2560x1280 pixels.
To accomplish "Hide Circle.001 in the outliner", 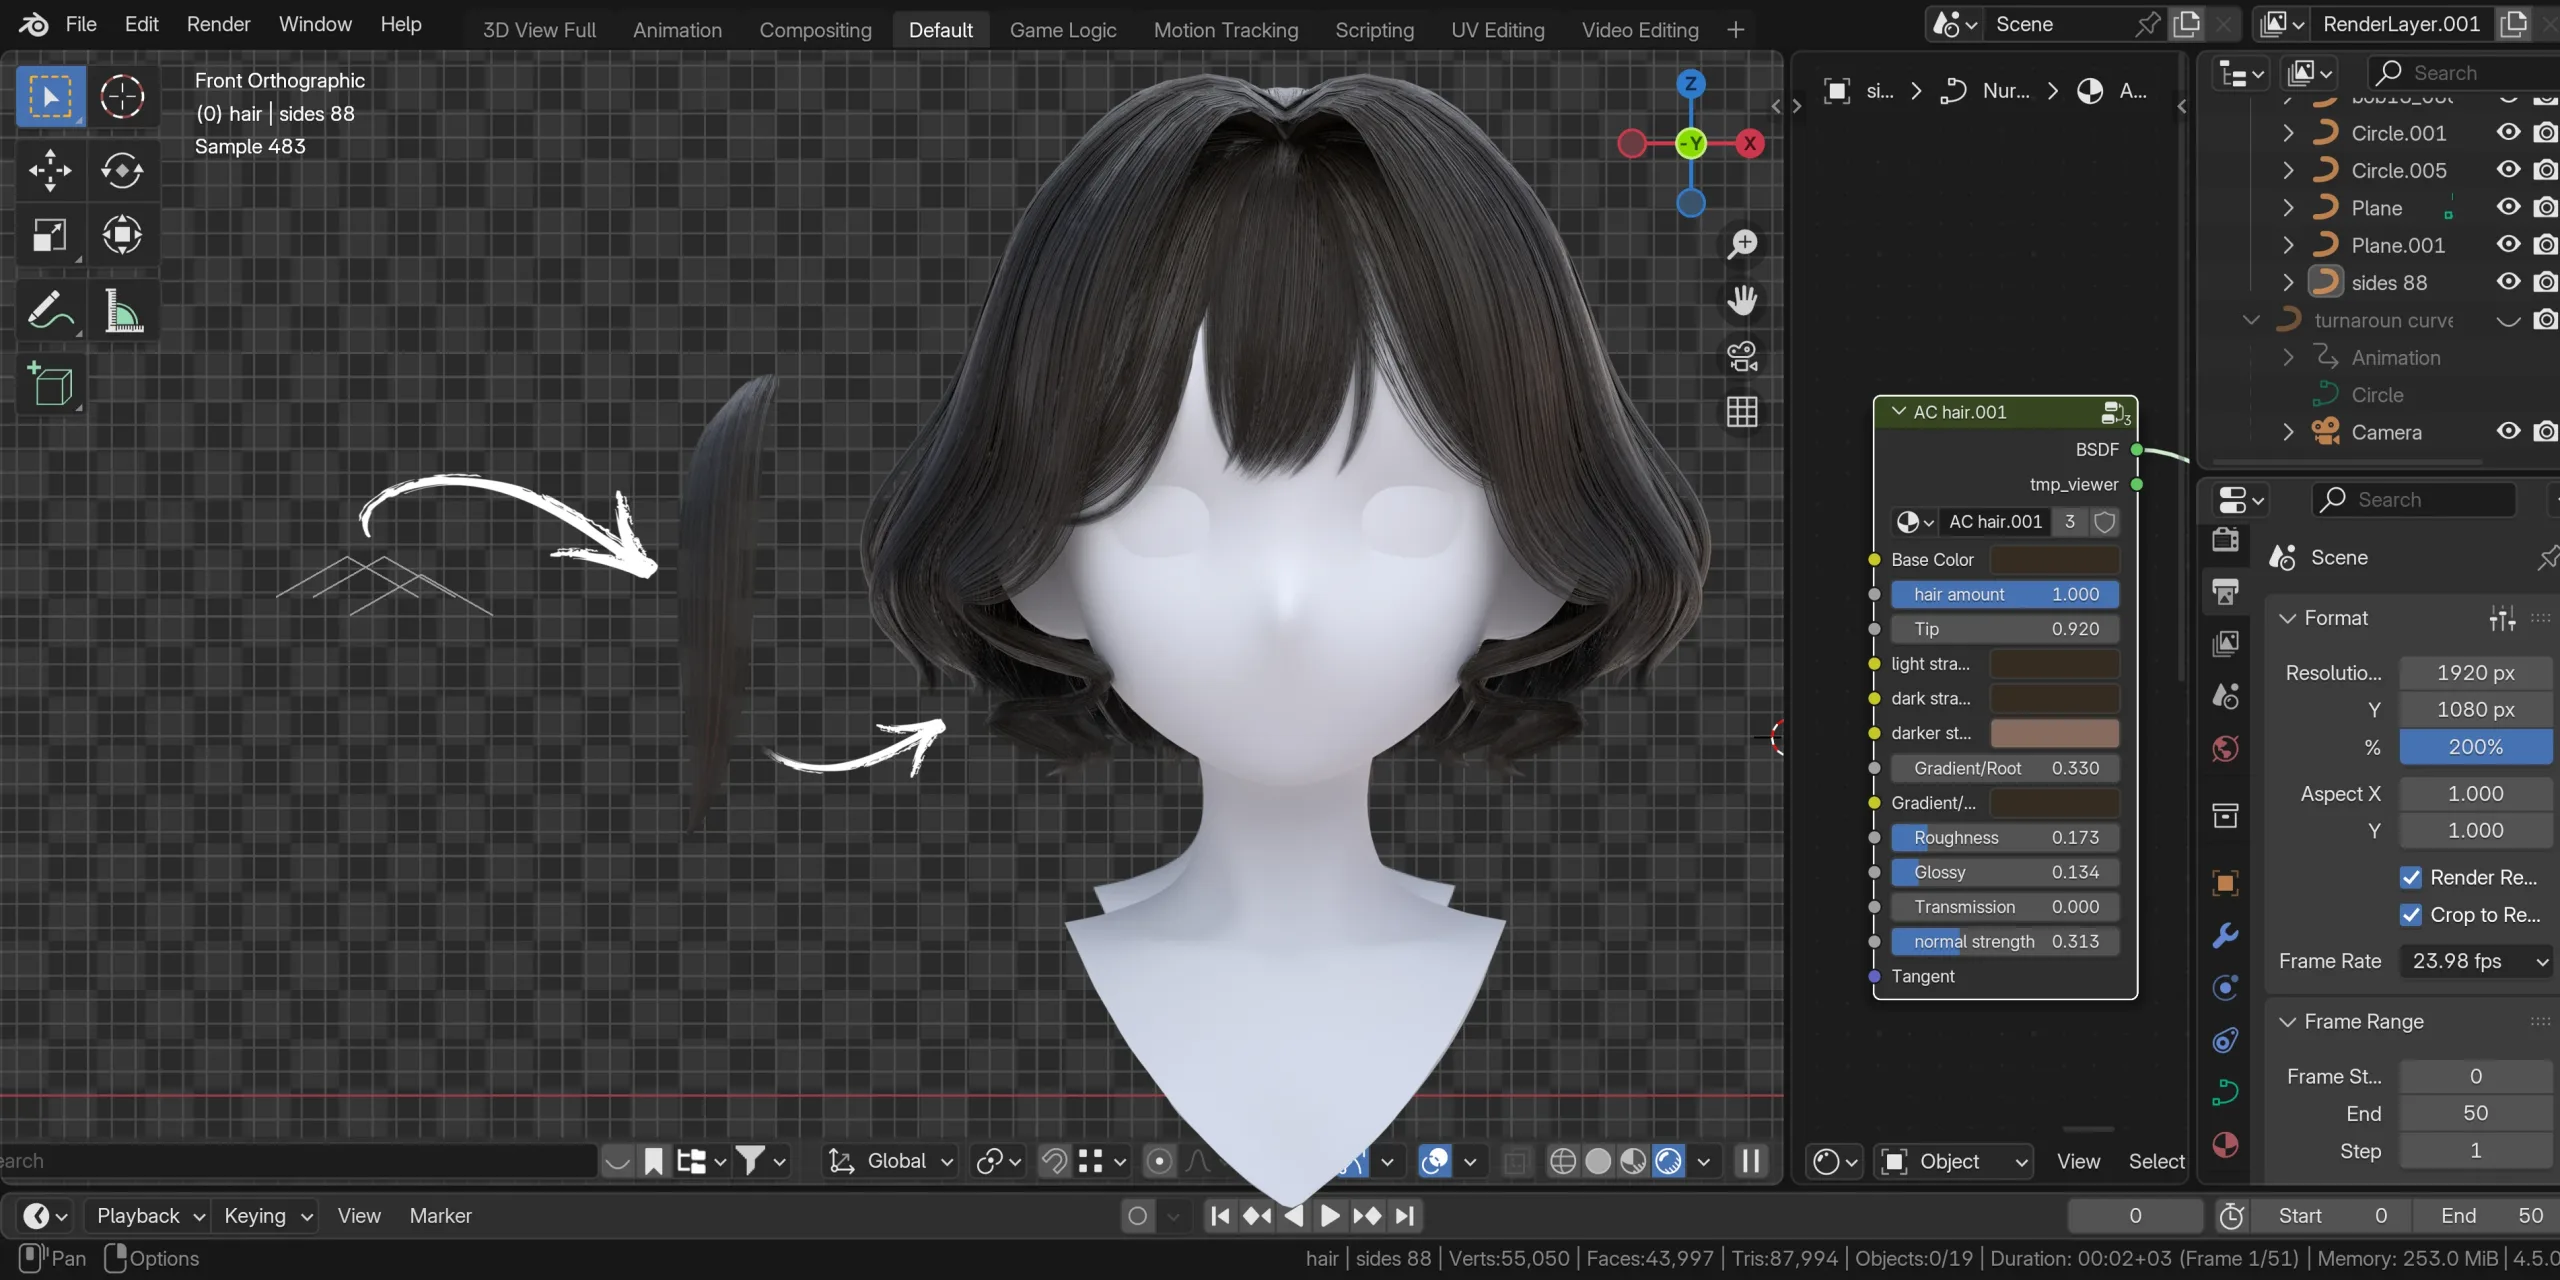I will tap(2508, 132).
